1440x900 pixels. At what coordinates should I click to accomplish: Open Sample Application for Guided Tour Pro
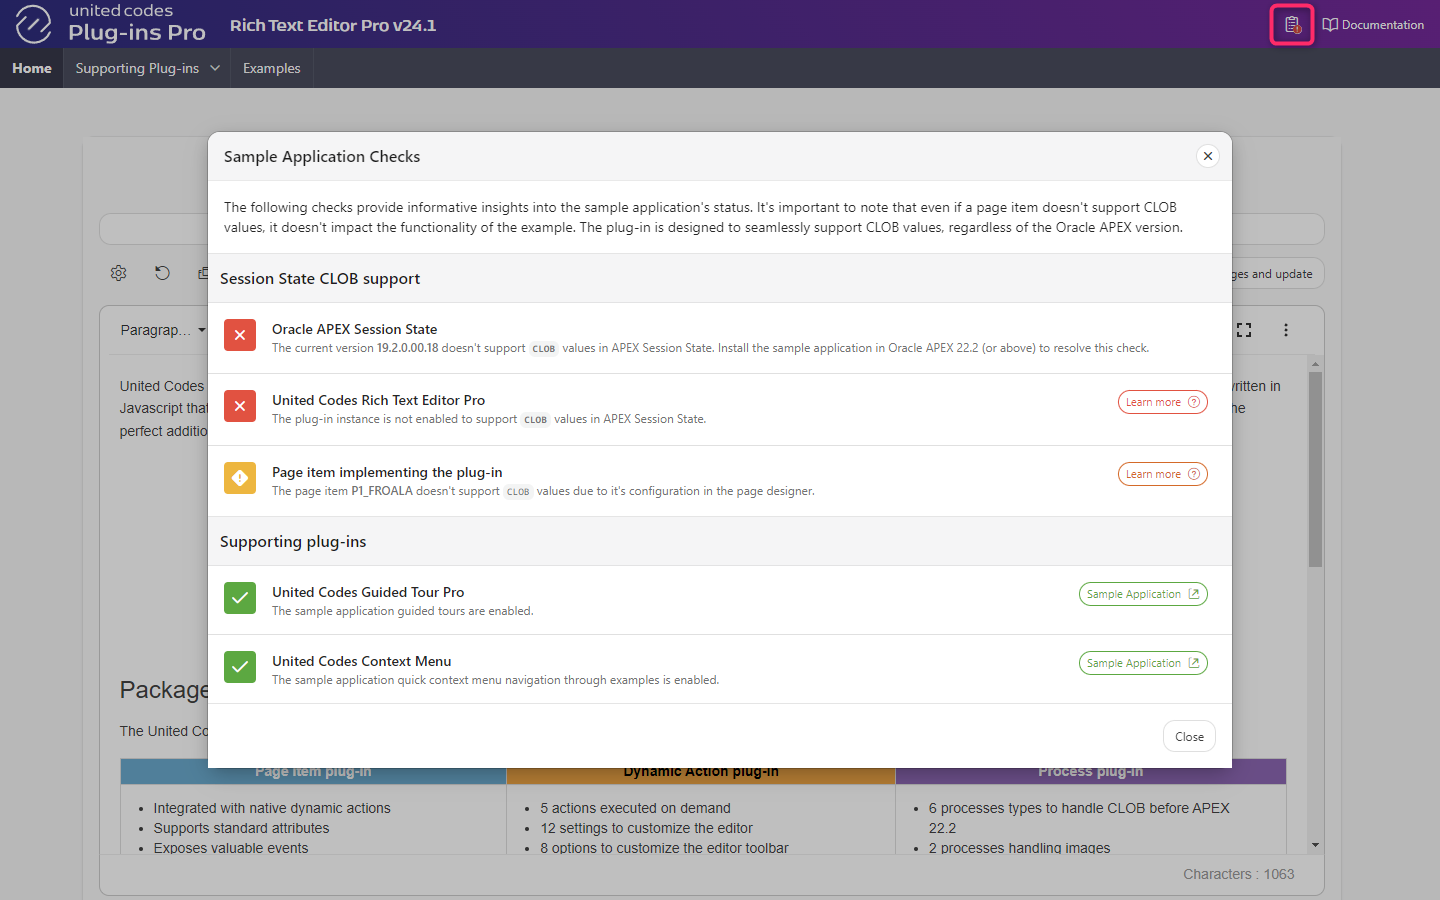pyautogui.click(x=1143, y=594)
